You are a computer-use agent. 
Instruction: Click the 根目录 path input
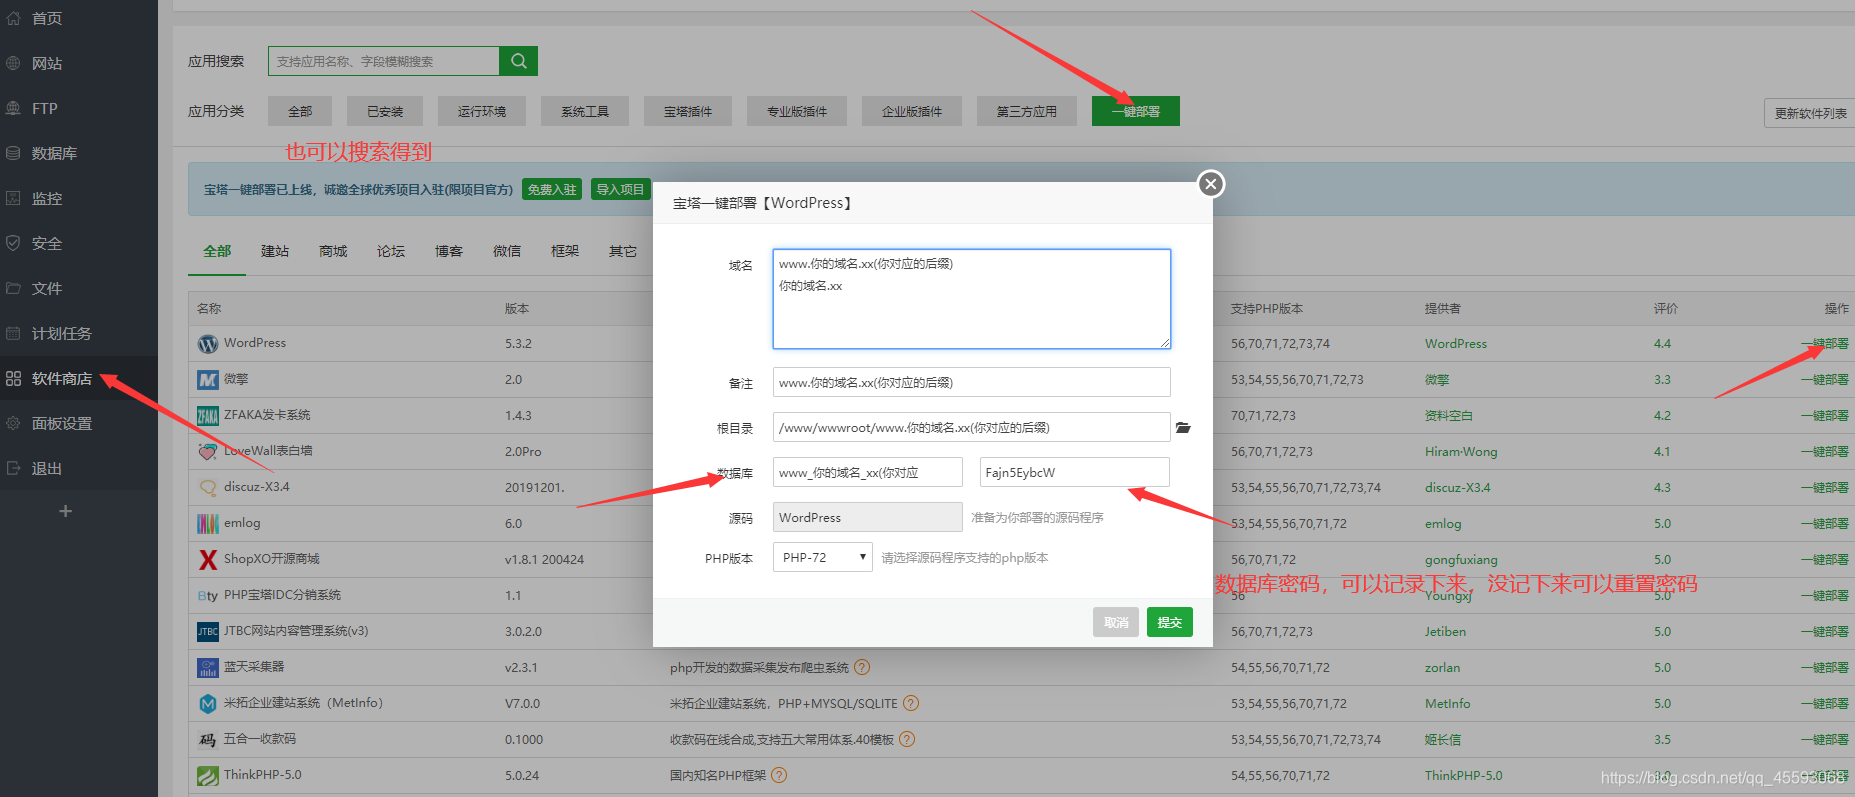click(971, 427)
